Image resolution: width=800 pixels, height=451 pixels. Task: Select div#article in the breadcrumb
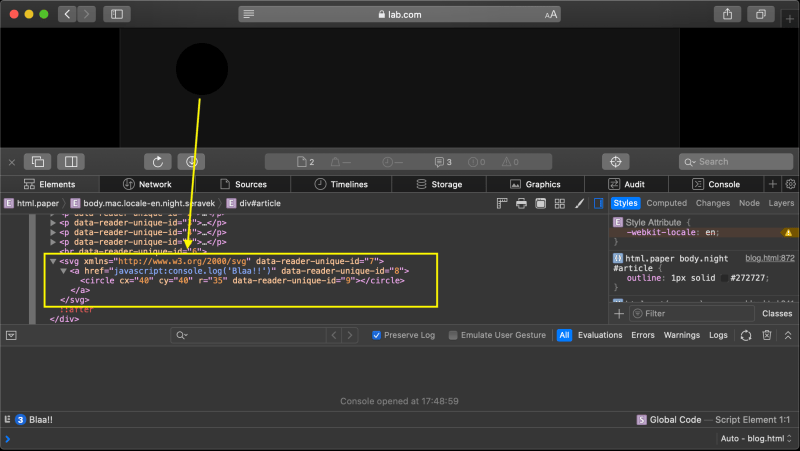pyautogui.click(x=254, y=203)
